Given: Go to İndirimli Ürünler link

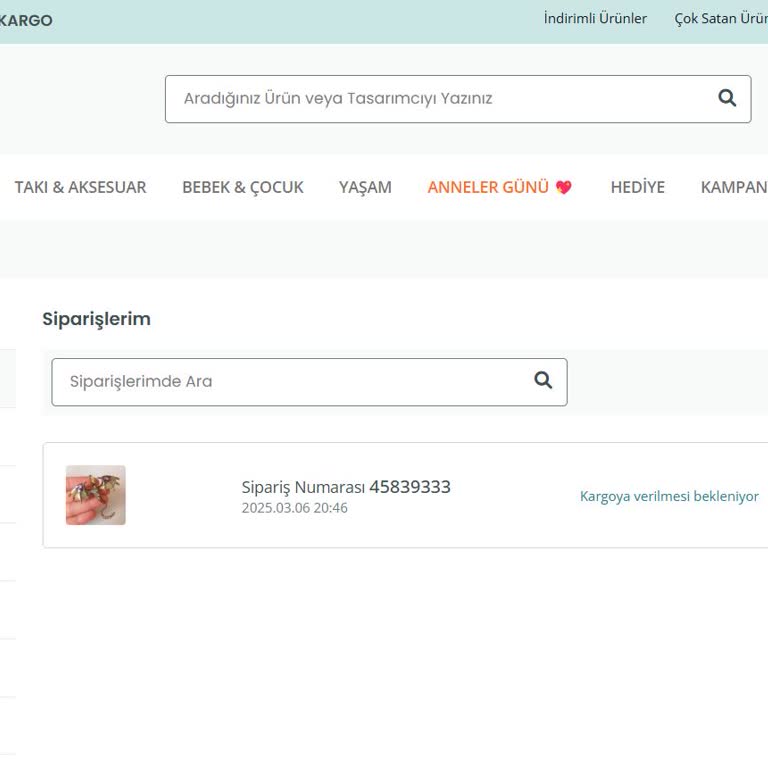Looking at the screenshot, I should pyautogui.click(x=595, y=19).
